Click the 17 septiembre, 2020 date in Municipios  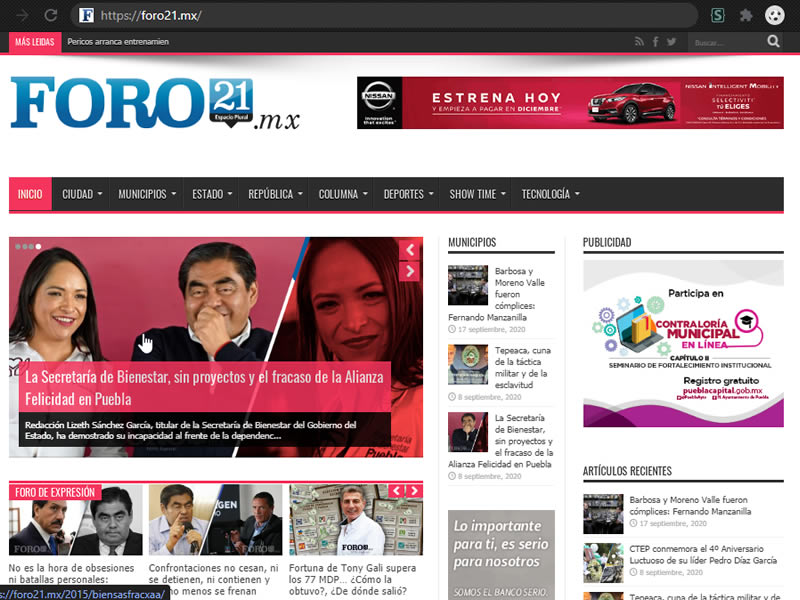[491, 330]
